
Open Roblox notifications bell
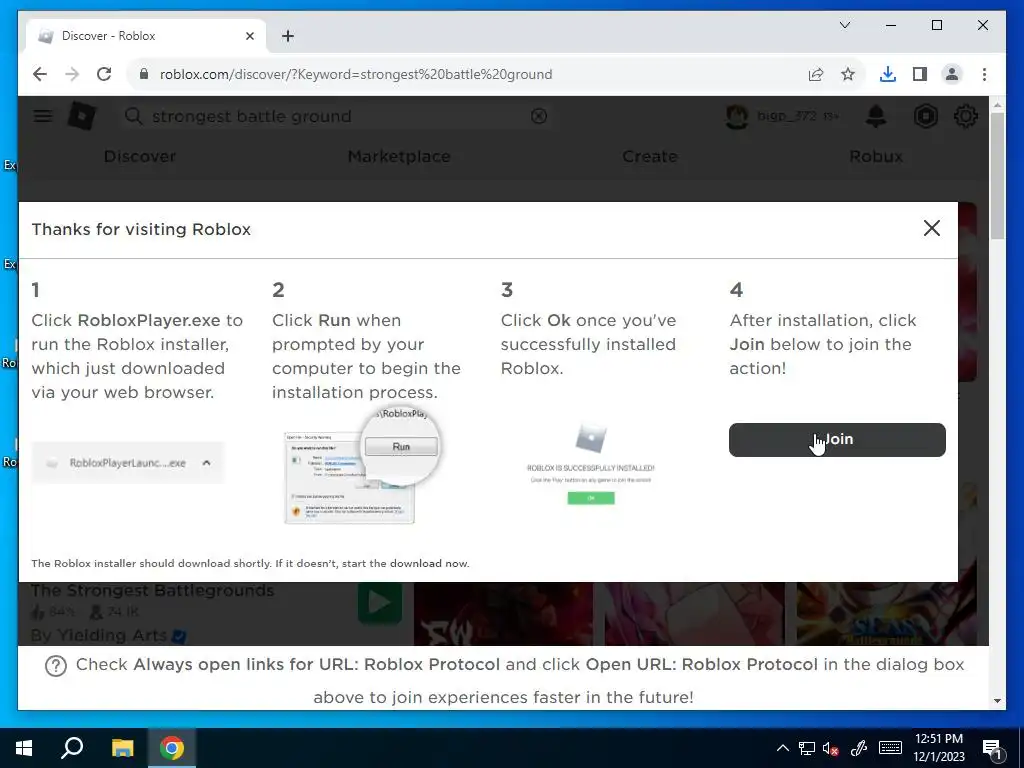(876, 116)
